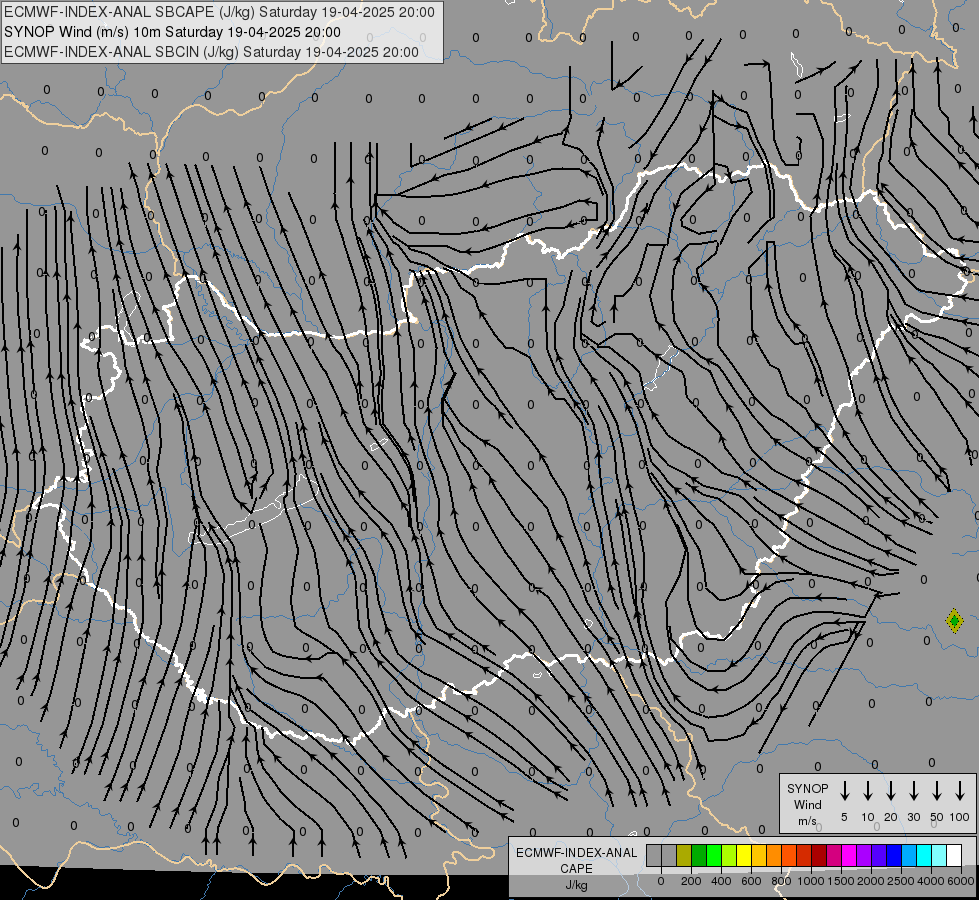Screen dimensions: 979x900
Task: Pick the yellow-green CAPE legend swatch
Action: coord(729,855)
